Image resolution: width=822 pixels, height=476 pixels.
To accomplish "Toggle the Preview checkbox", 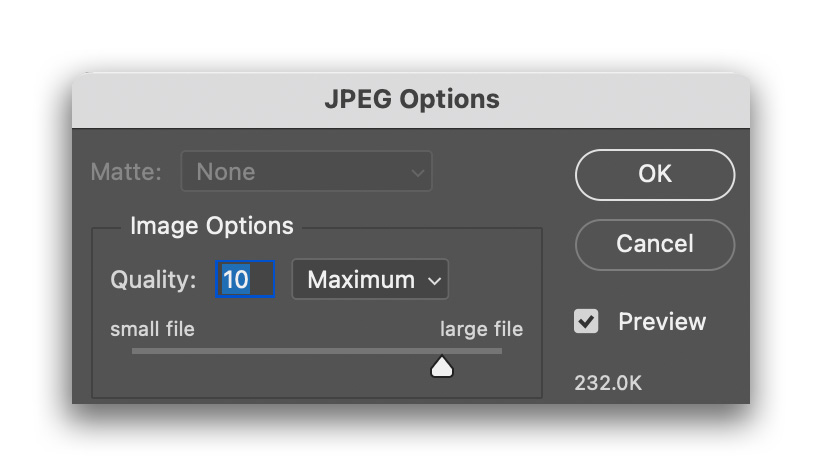I will (x=586, y=321).
